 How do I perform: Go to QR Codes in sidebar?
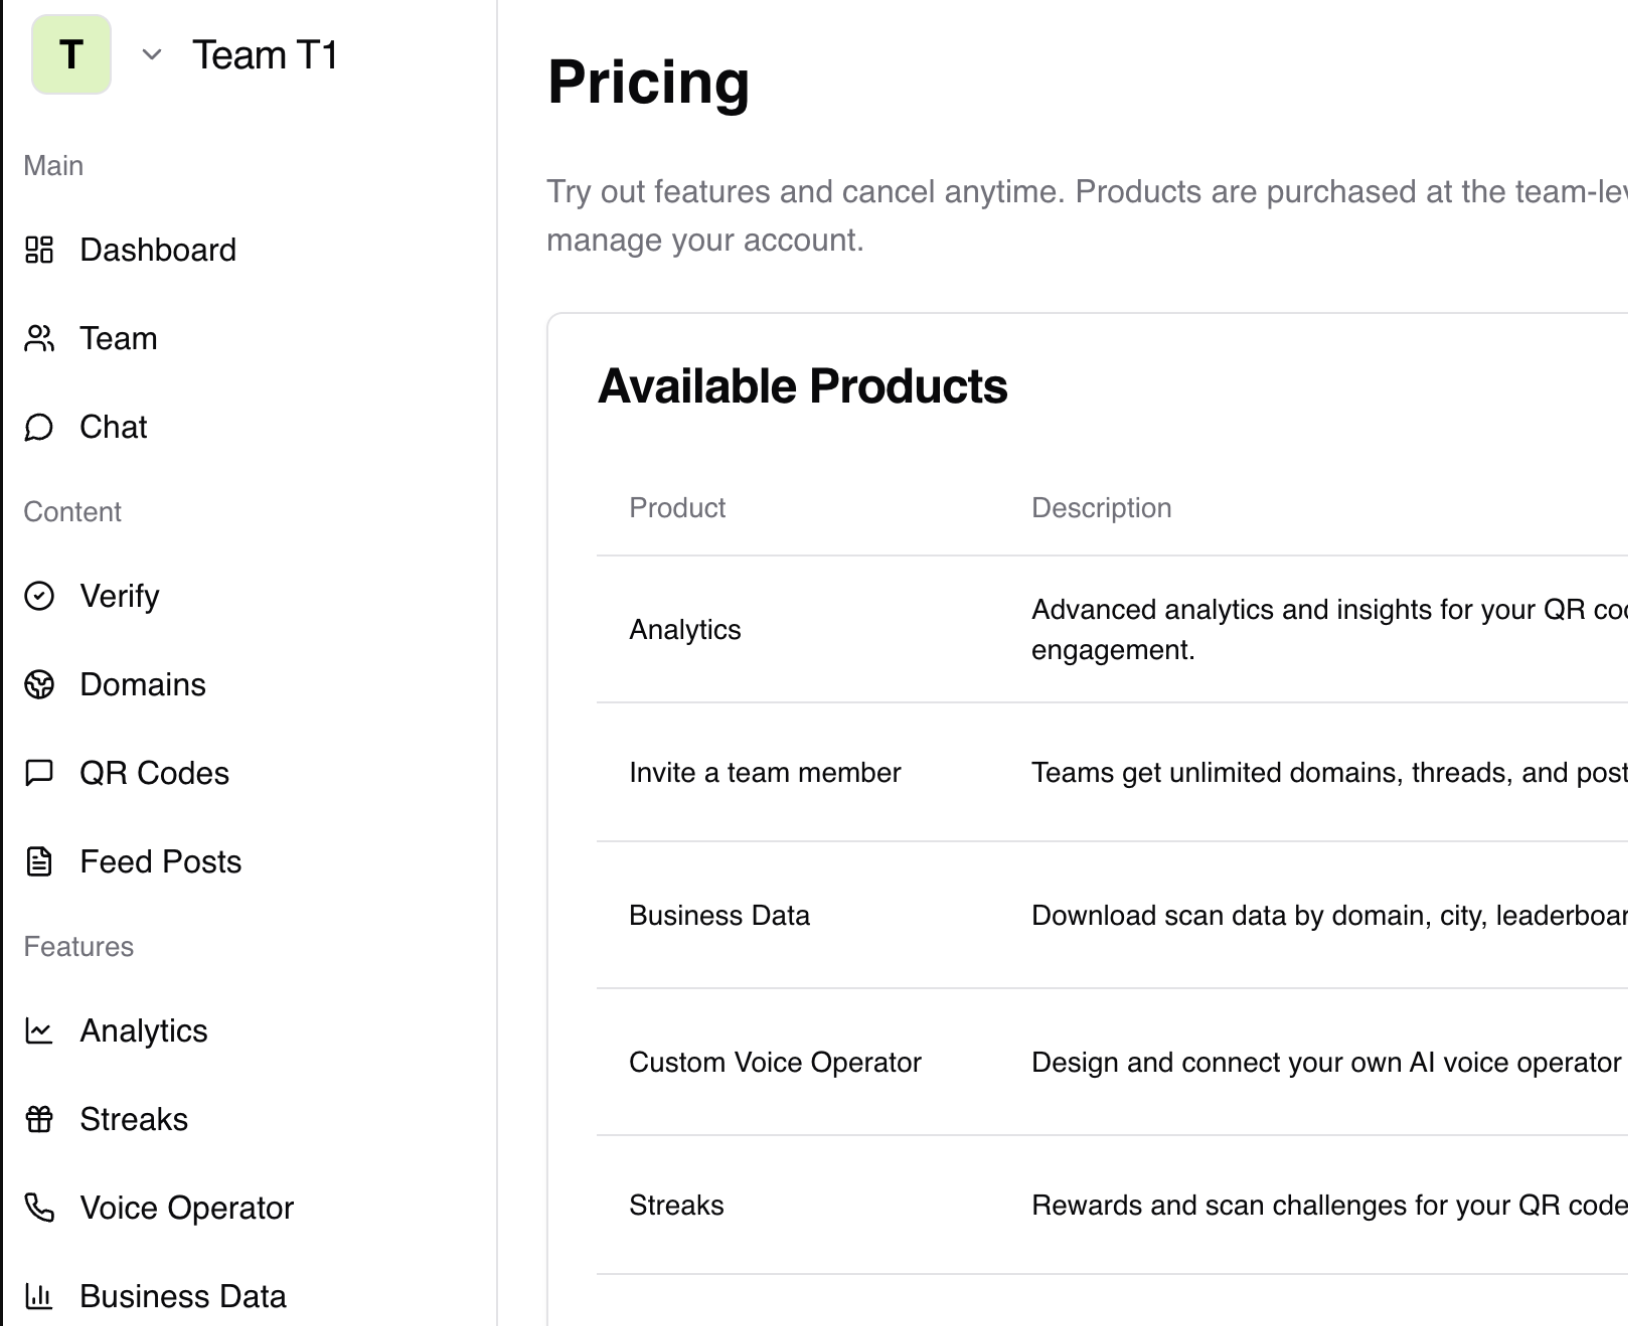click(x=154, y=773)
